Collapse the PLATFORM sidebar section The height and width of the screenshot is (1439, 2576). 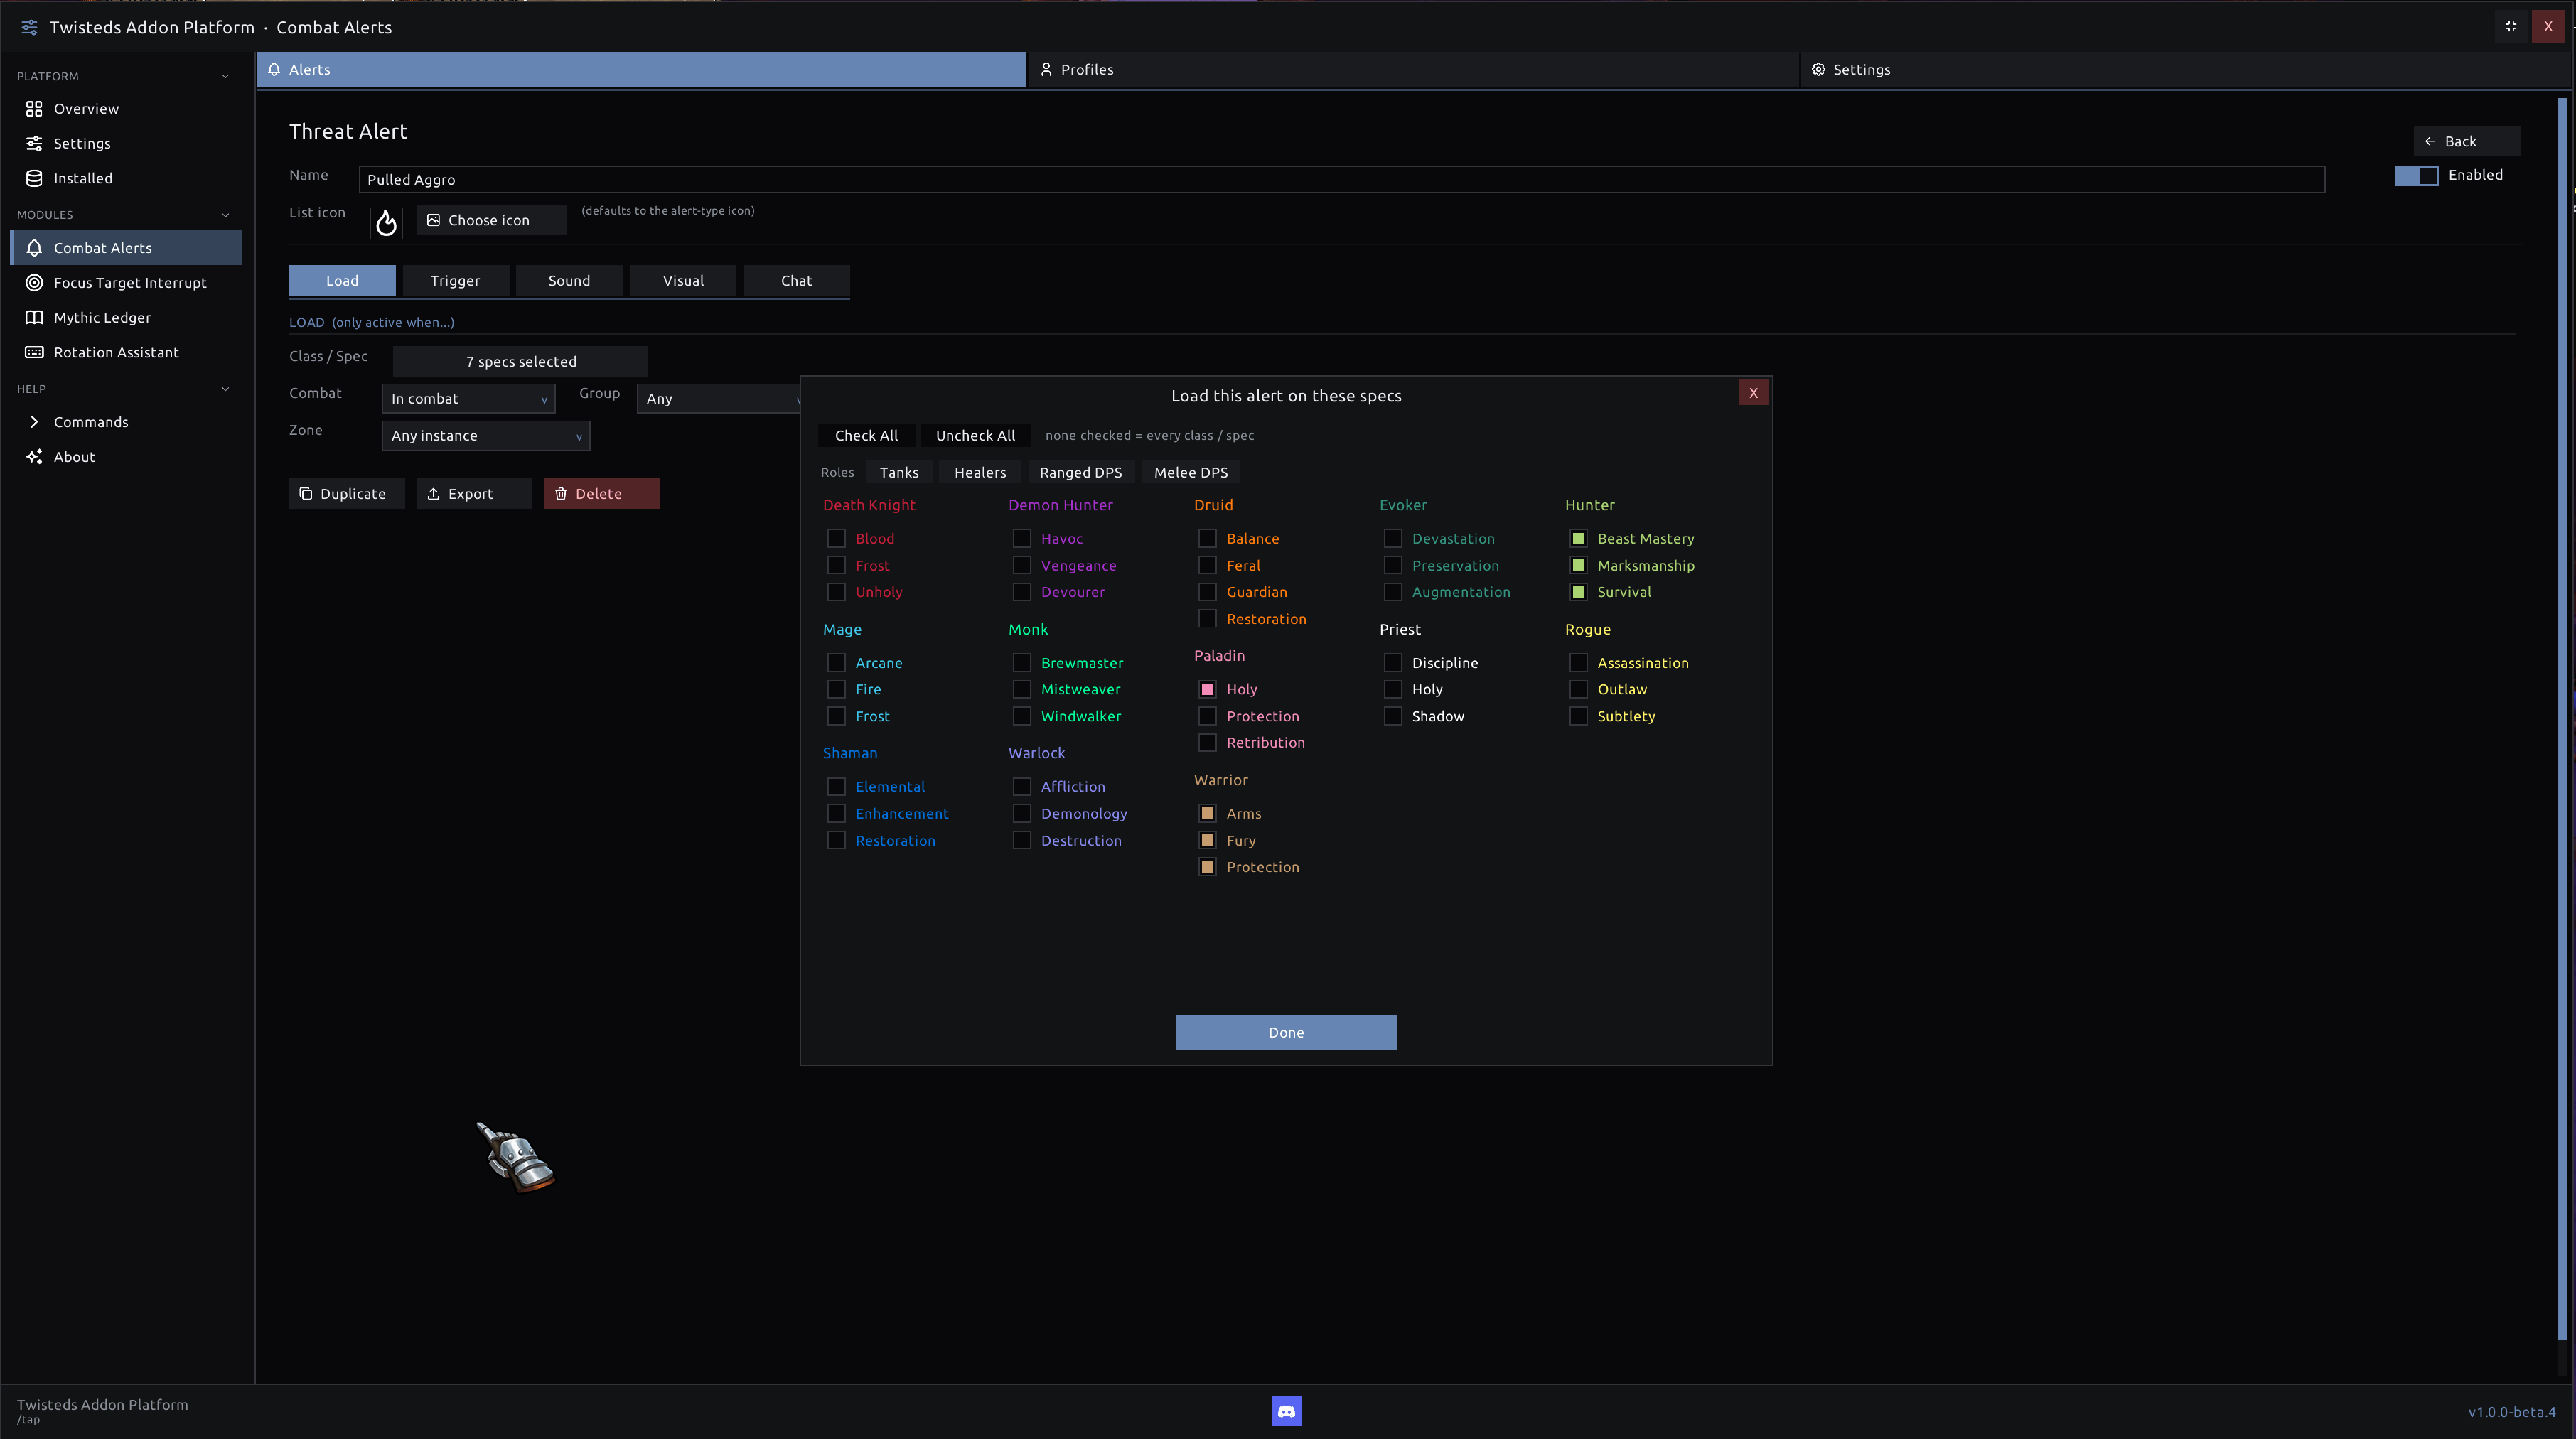click(225, 76)
